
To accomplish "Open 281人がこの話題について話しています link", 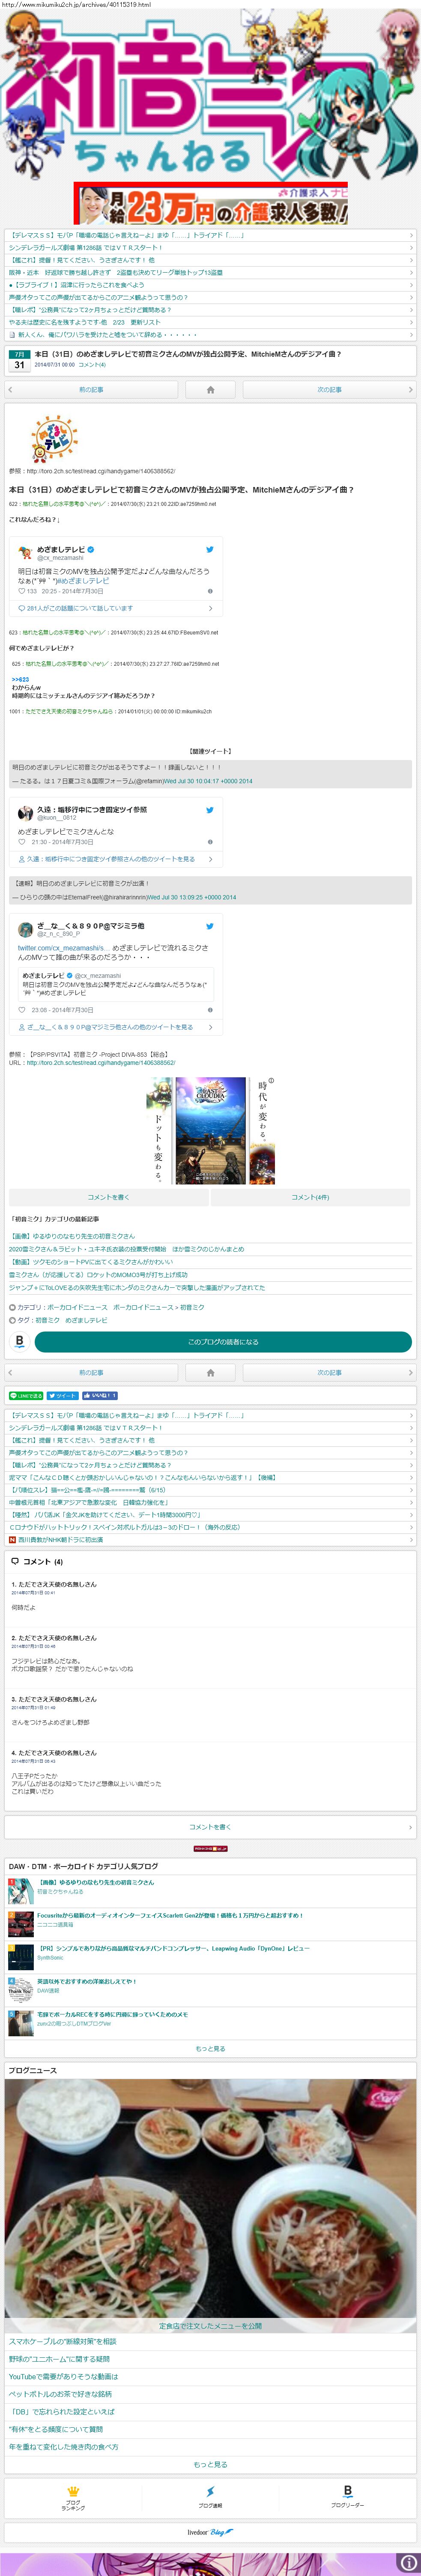I will (x=80, y=608).
